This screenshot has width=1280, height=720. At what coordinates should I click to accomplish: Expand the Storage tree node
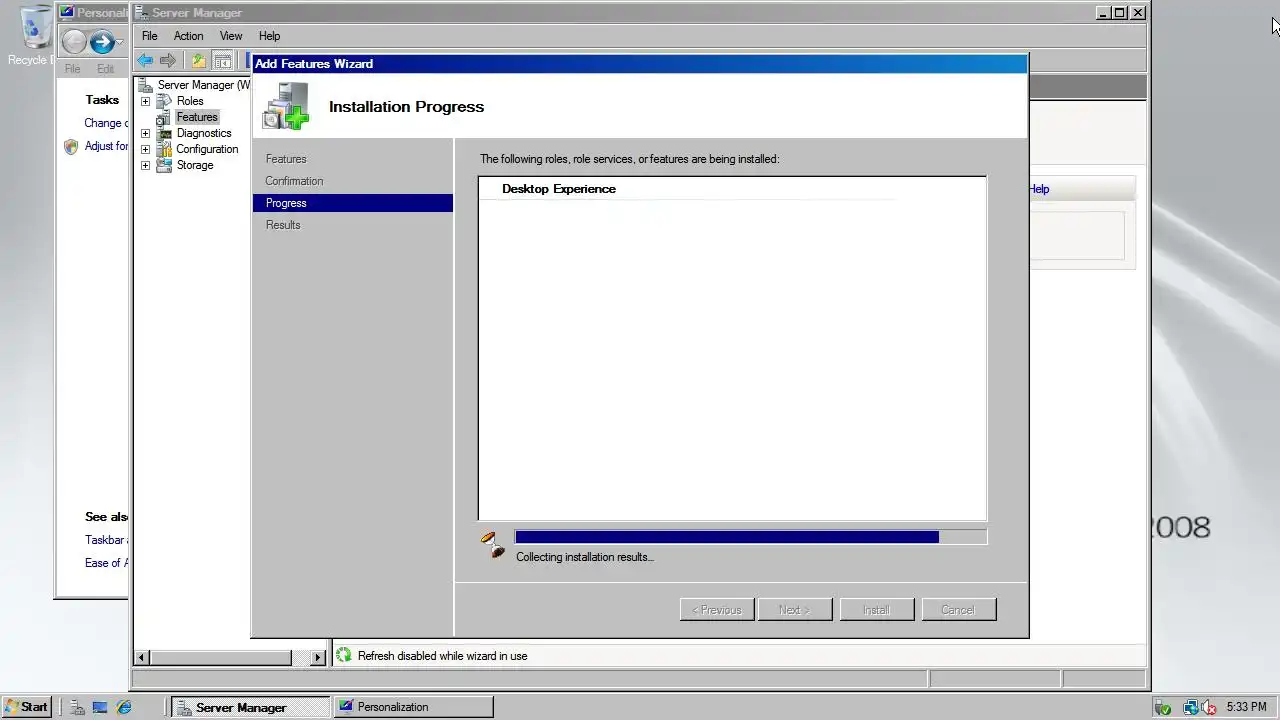(x=145, y=165)
